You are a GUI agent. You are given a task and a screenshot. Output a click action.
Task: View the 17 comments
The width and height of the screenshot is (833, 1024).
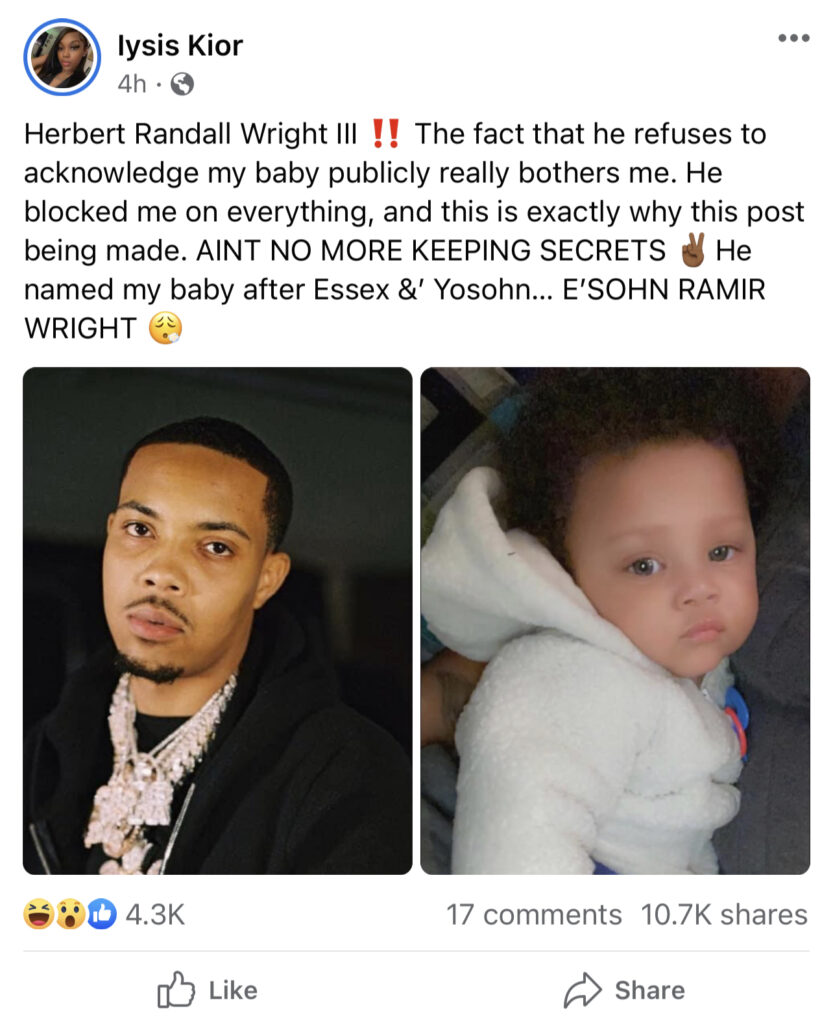coord(534,914)
